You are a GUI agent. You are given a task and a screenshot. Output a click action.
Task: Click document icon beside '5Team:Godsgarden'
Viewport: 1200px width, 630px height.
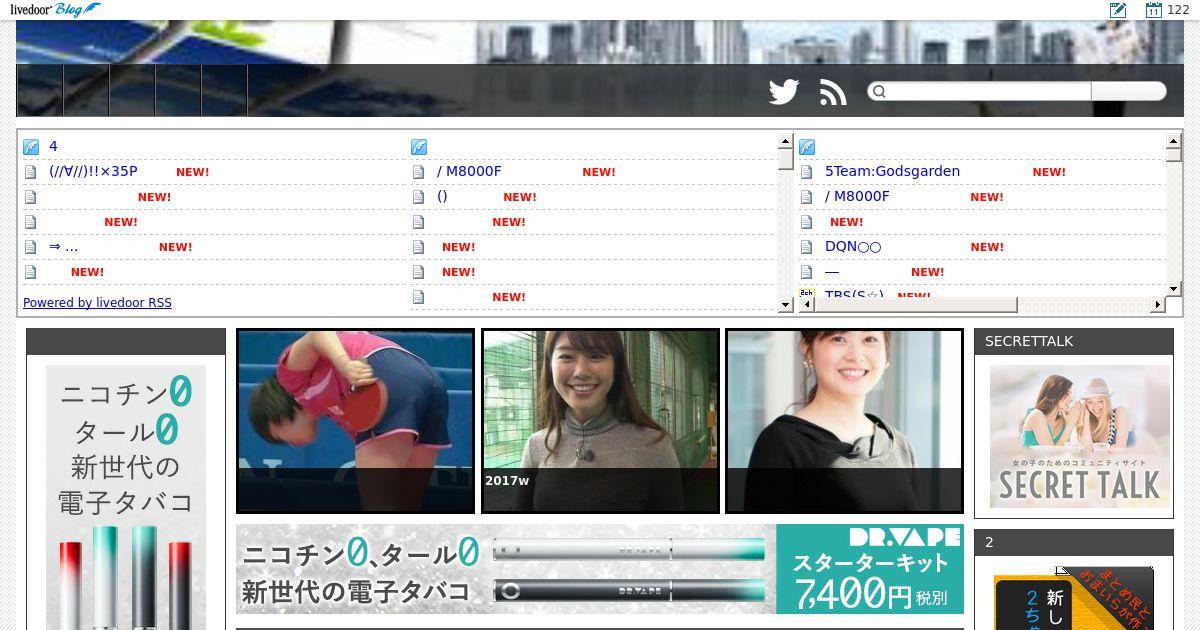coord(806,172)
